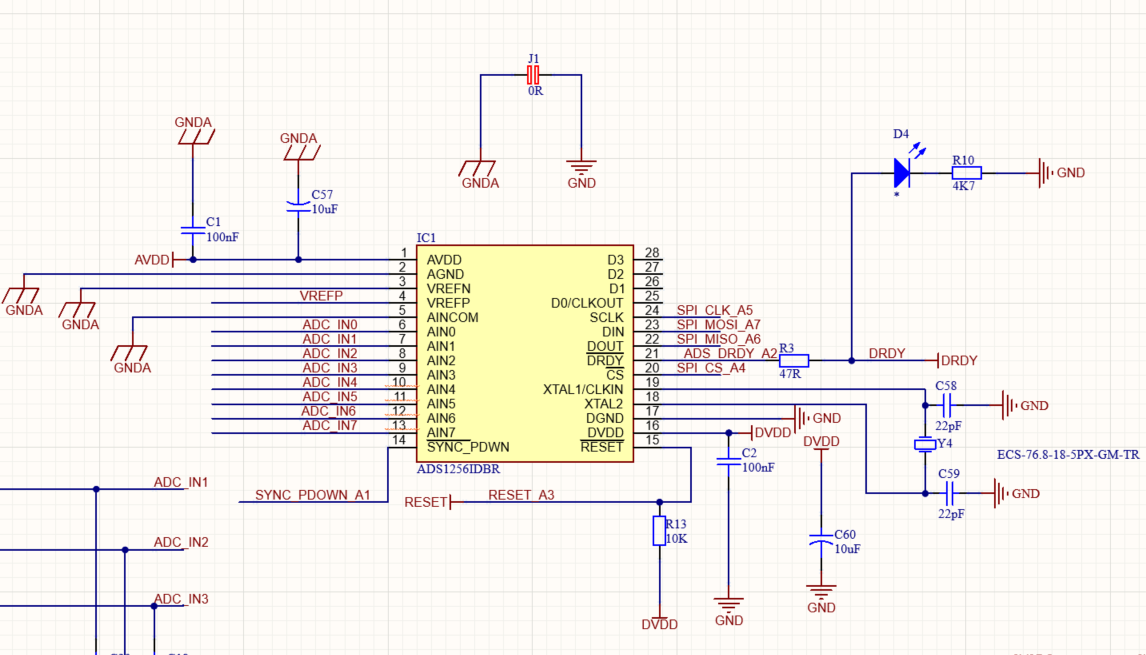
Task: Click the SYNC_PDWN pin name
Action: pyautogui.click(x=468, y=447)
